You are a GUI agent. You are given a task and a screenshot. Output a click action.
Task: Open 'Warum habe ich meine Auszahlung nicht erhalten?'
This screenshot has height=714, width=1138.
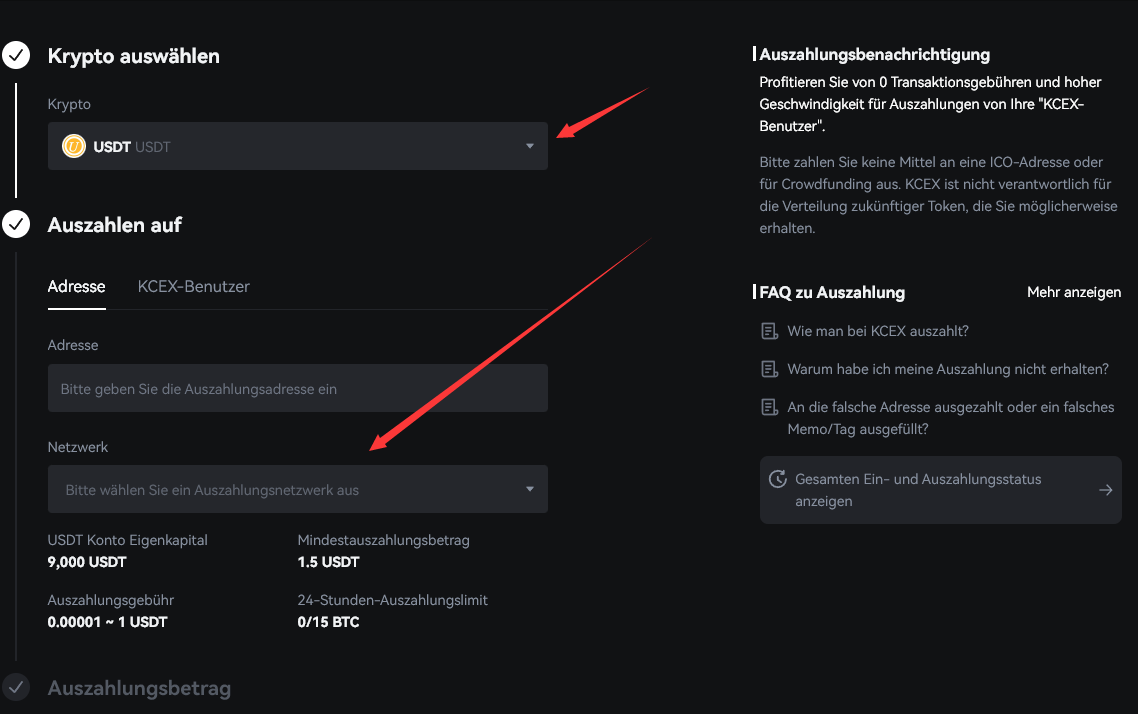coord(947,369)
